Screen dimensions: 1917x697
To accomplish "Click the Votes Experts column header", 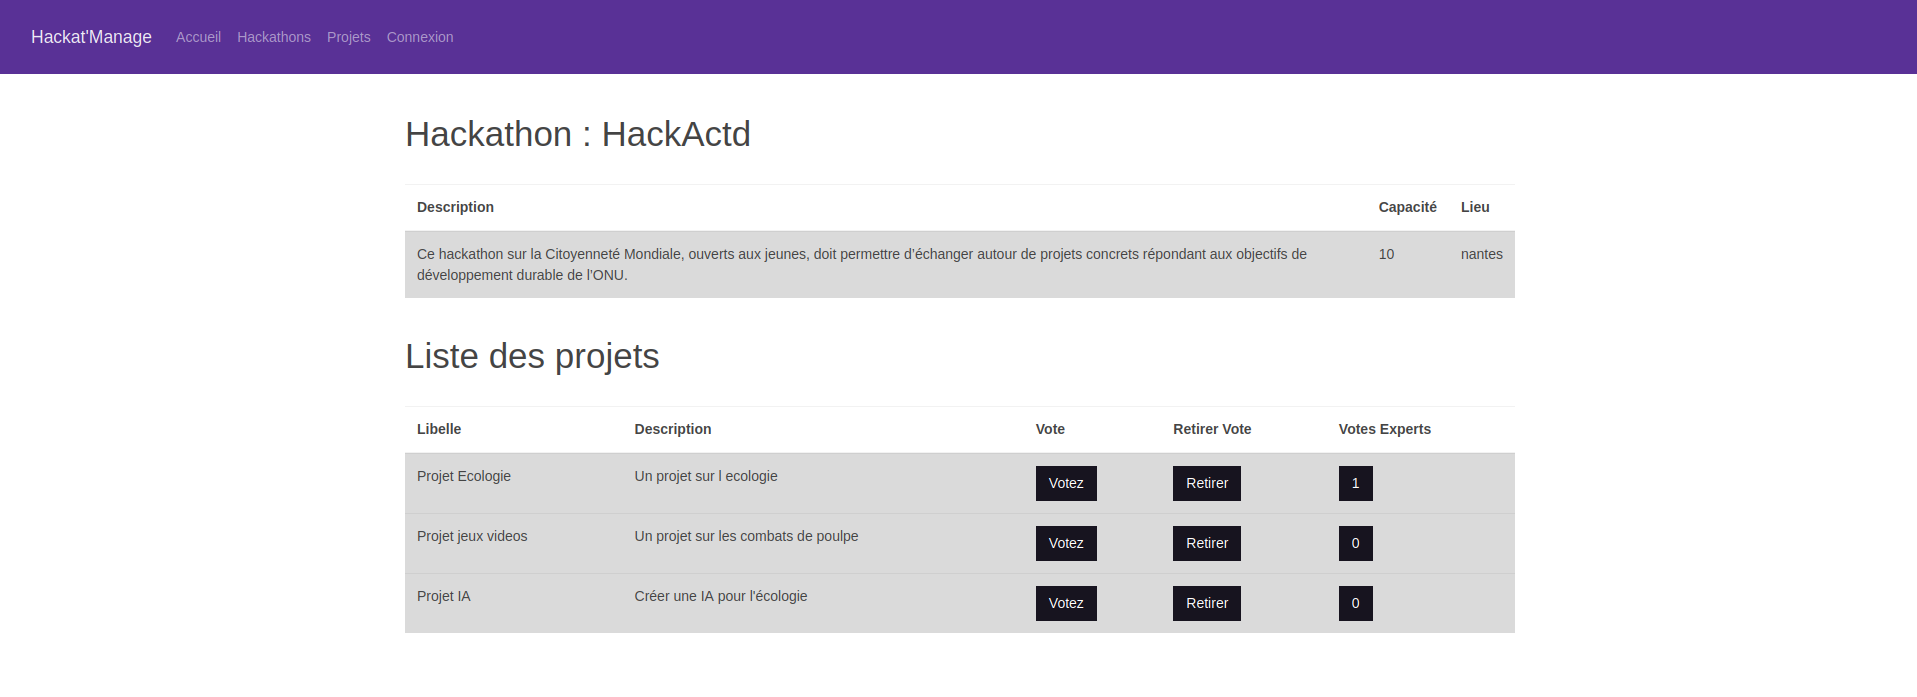I will (1384, 429).
